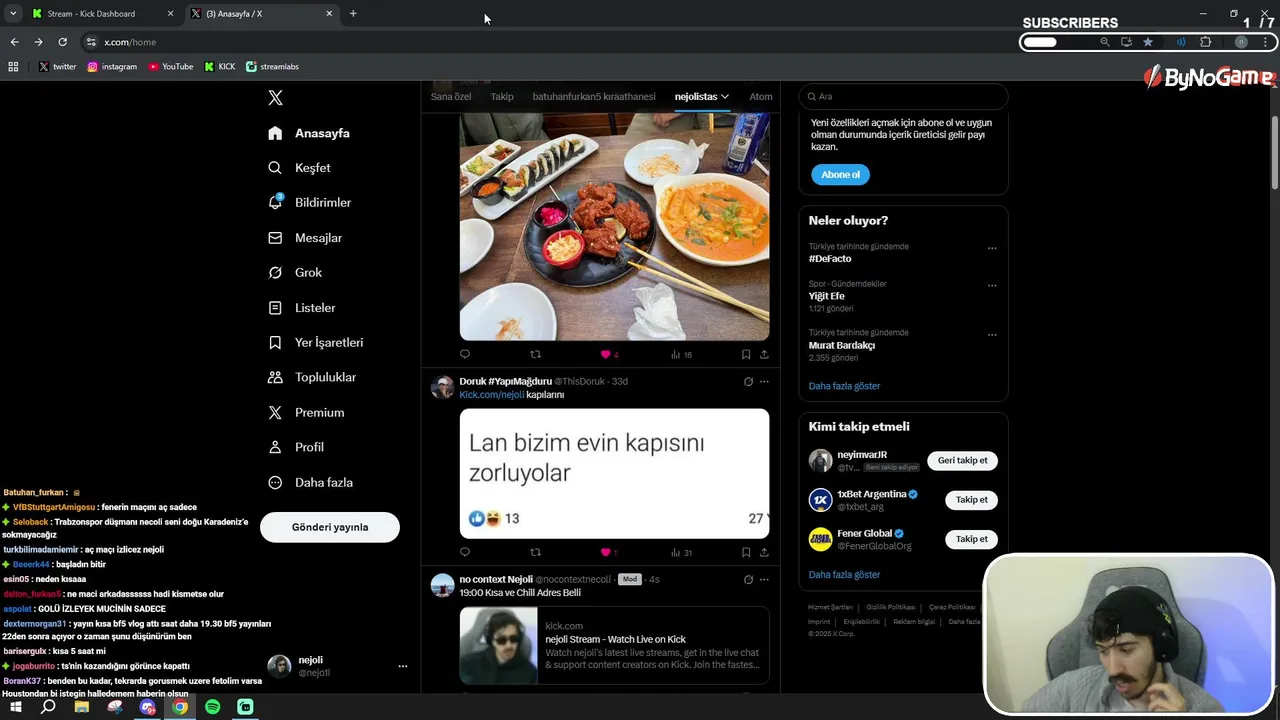The height and width of the screenshot is (720, 1280).
Task: Click Grok icon on no context Nejoli post
Action: pos(748,579)
